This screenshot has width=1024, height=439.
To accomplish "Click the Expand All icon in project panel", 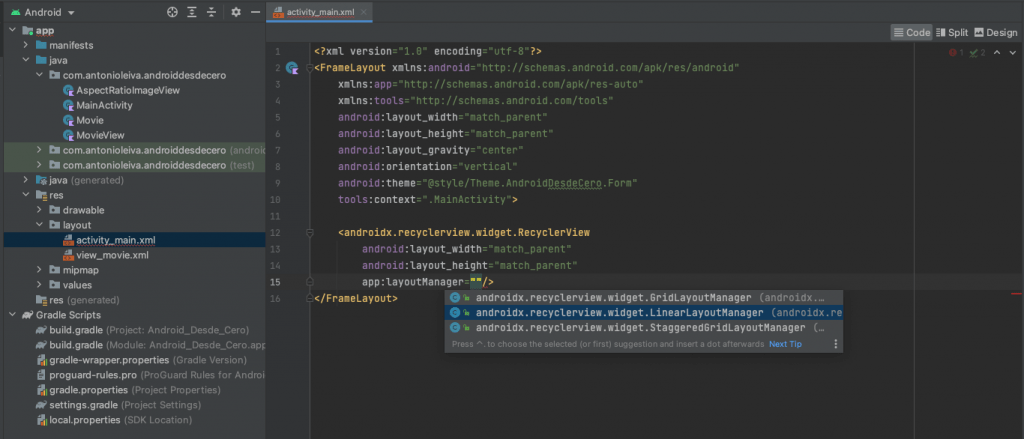I will pos(191,12).
